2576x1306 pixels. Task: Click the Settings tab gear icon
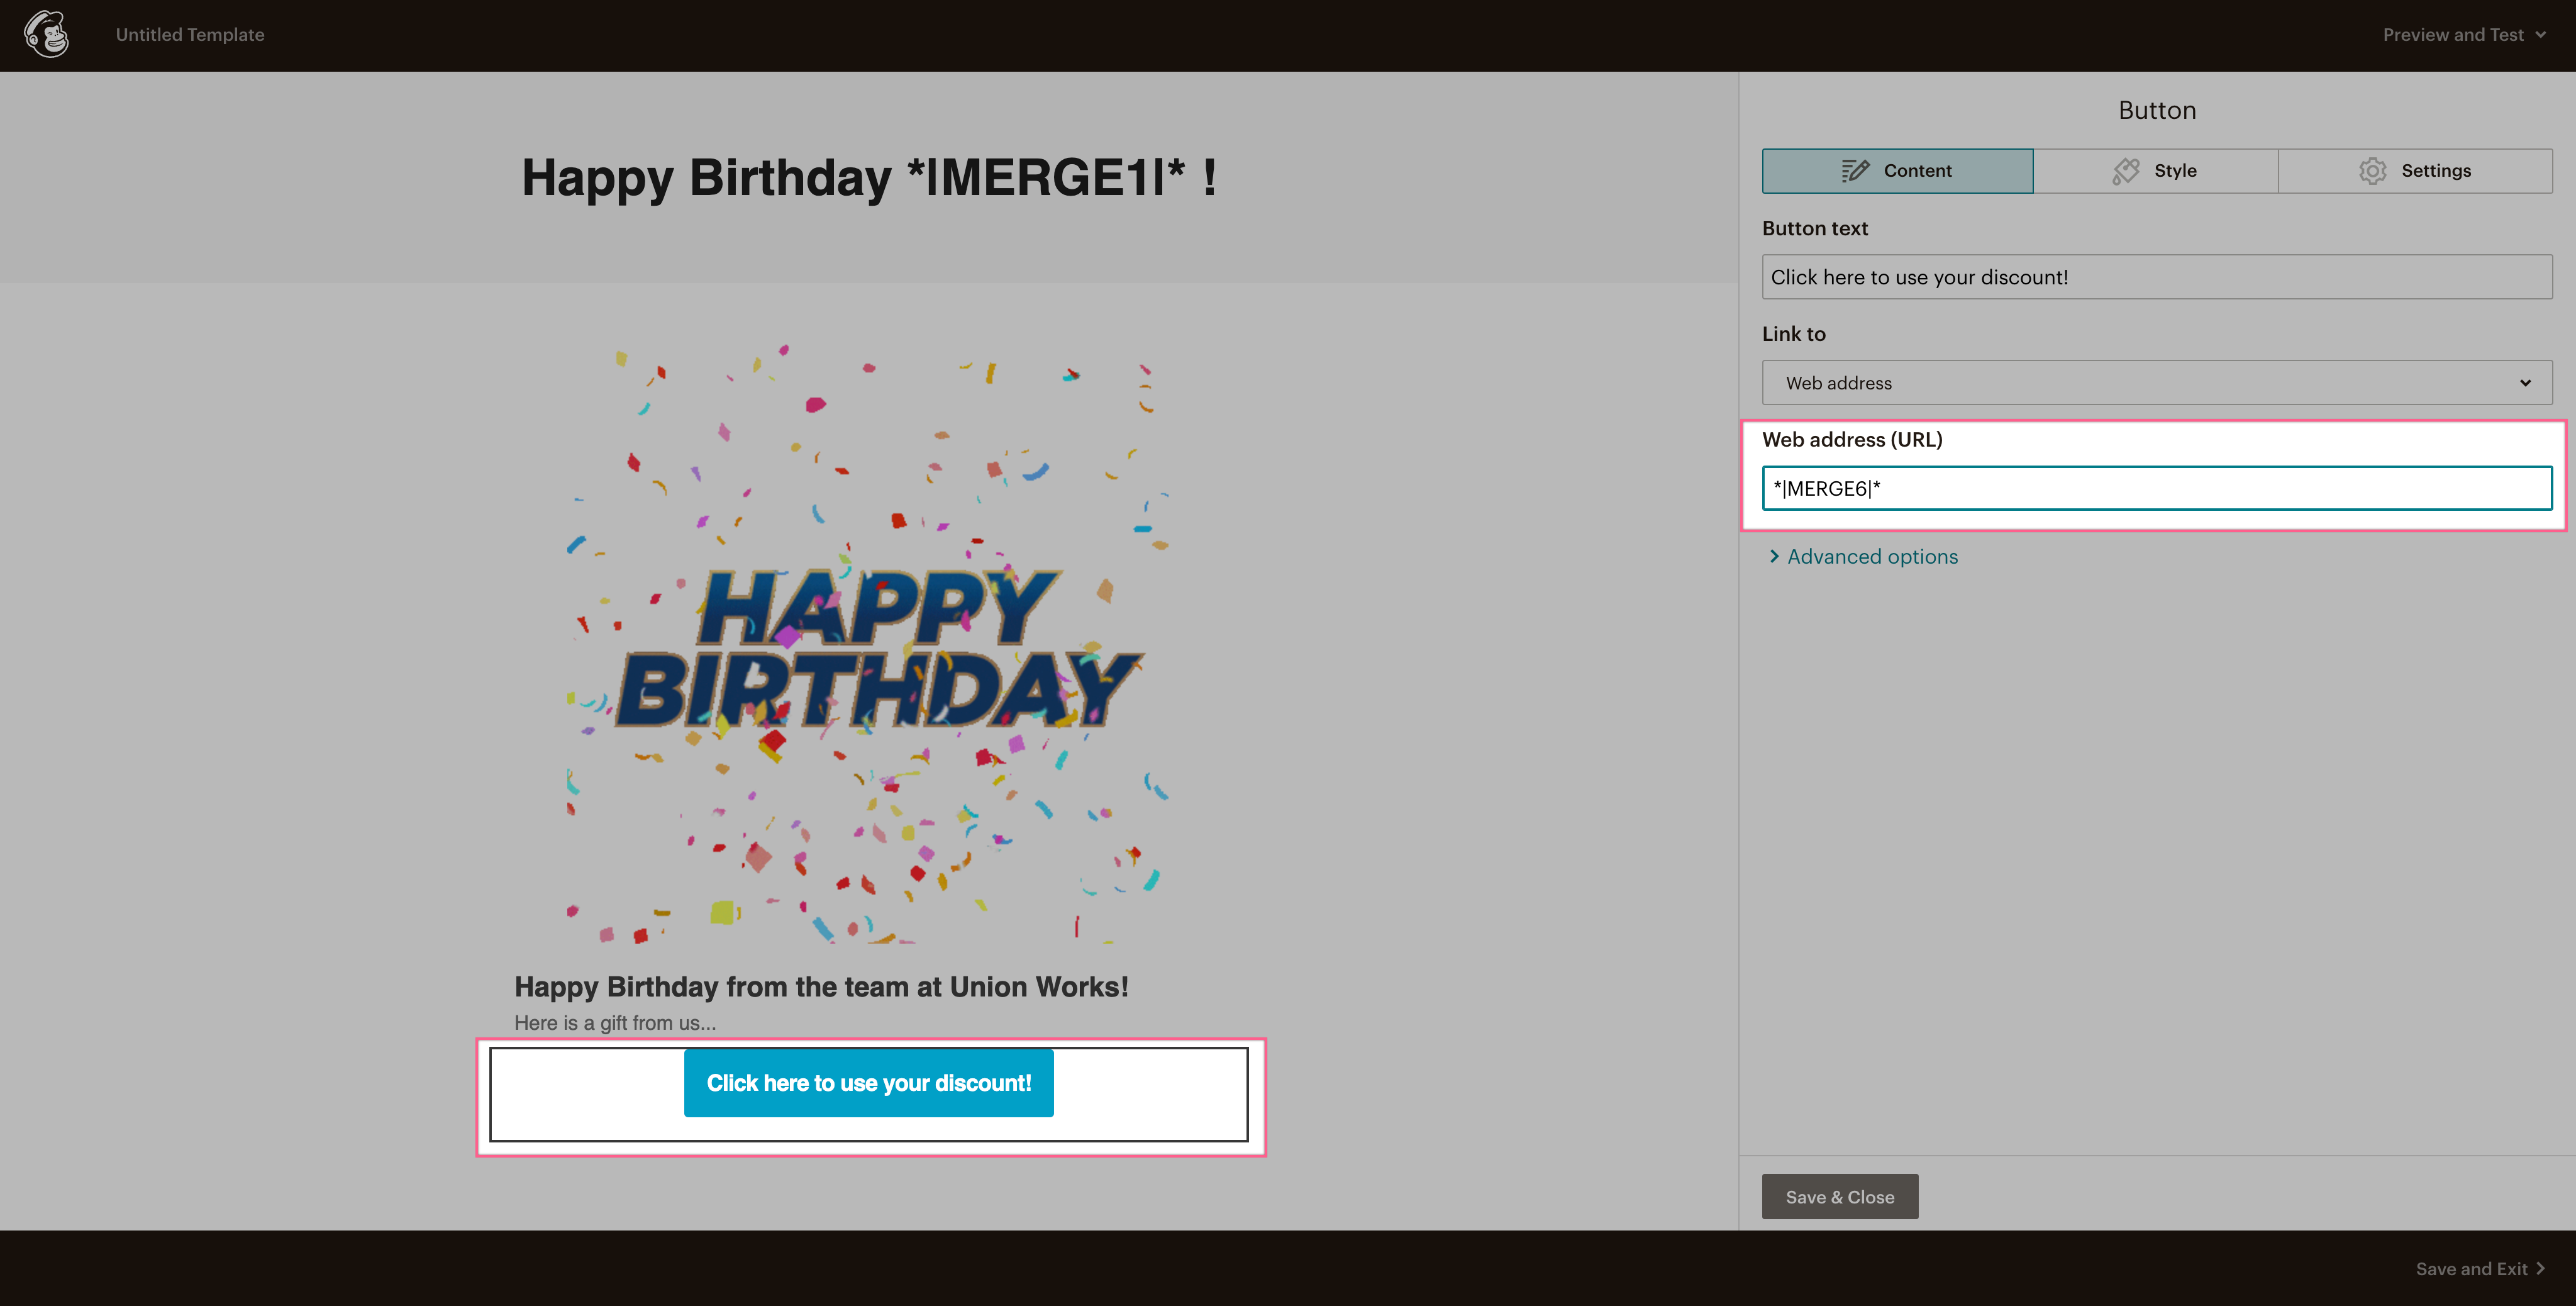[2372, 171]
